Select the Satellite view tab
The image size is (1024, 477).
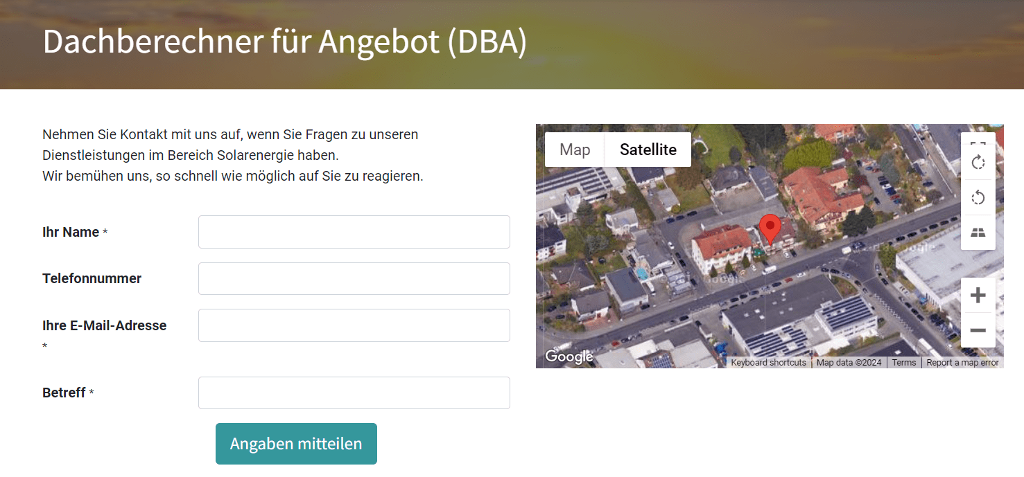tap(648, 150)
